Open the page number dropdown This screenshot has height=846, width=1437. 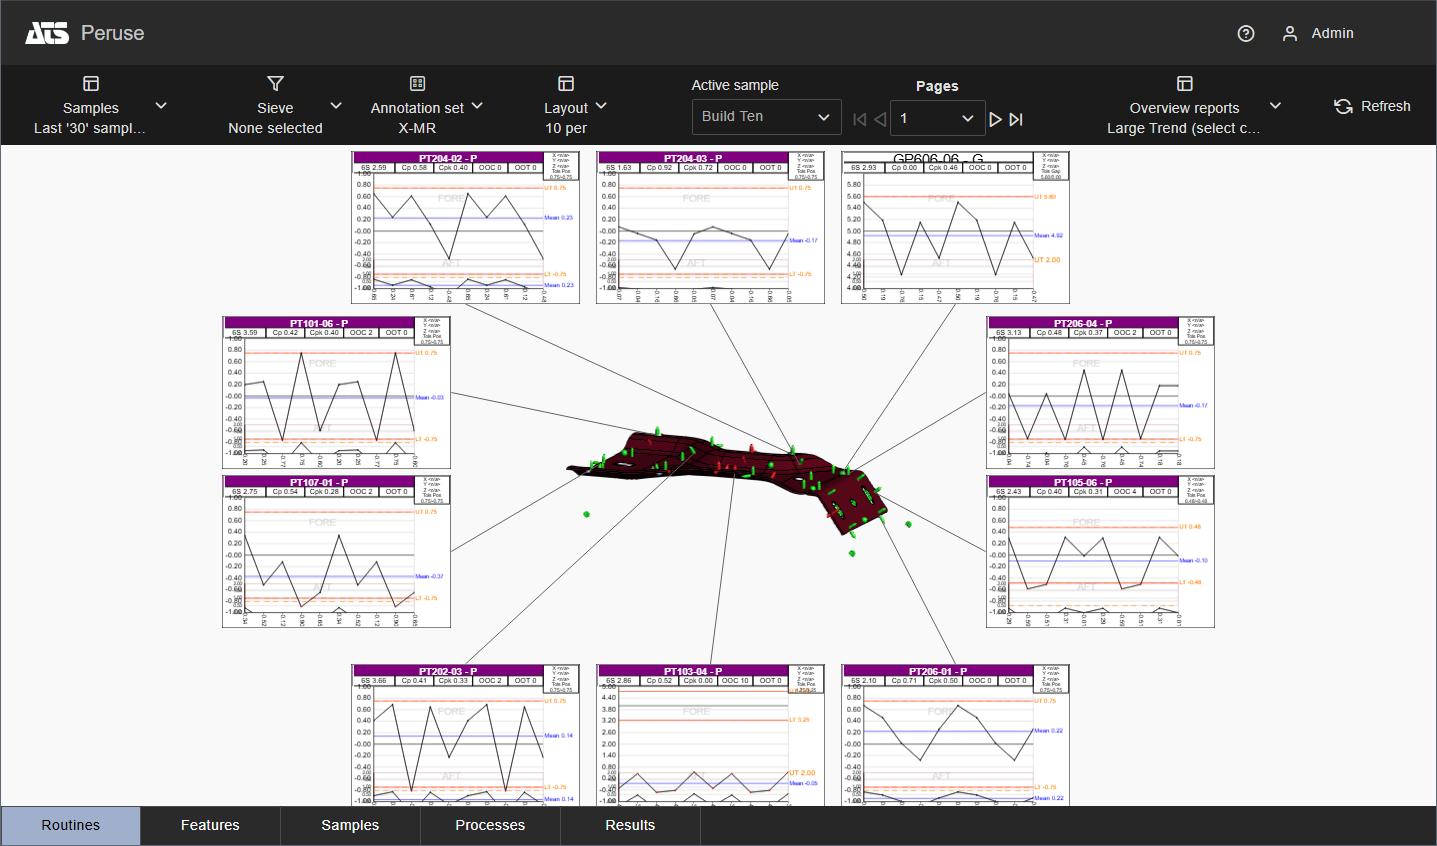937,119
